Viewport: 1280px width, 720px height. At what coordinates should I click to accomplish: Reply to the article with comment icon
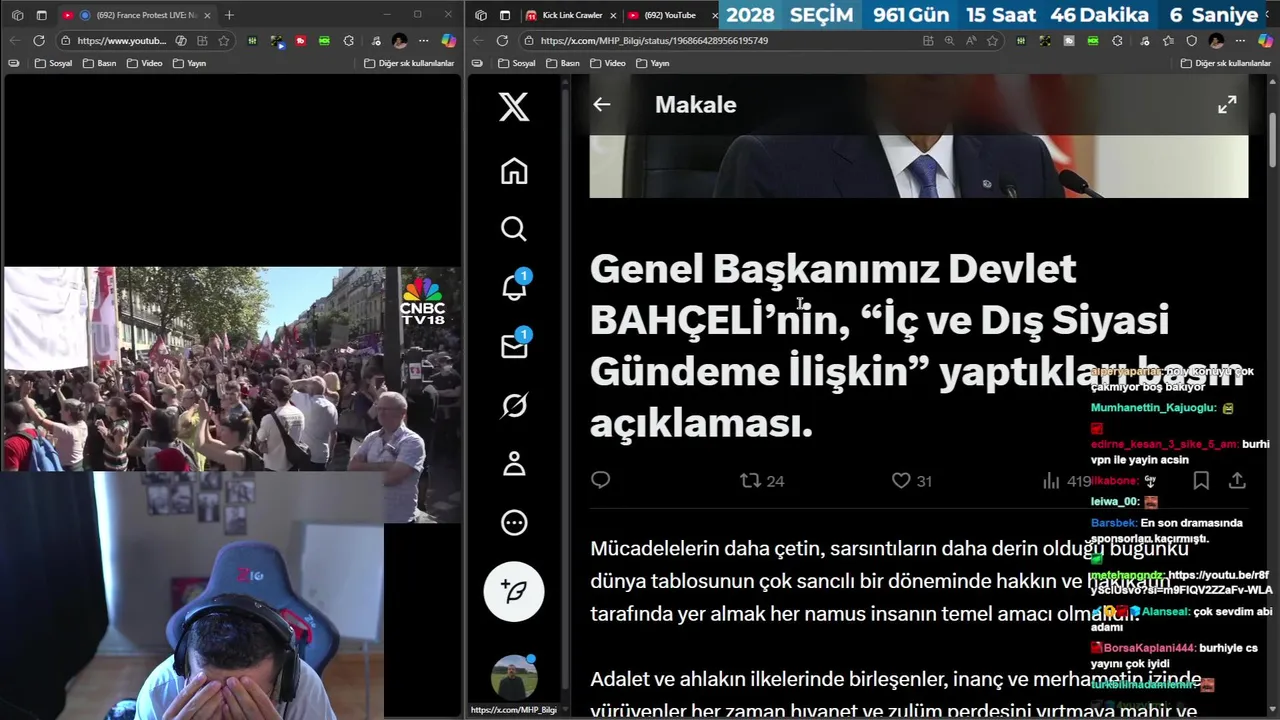(600, 480)
